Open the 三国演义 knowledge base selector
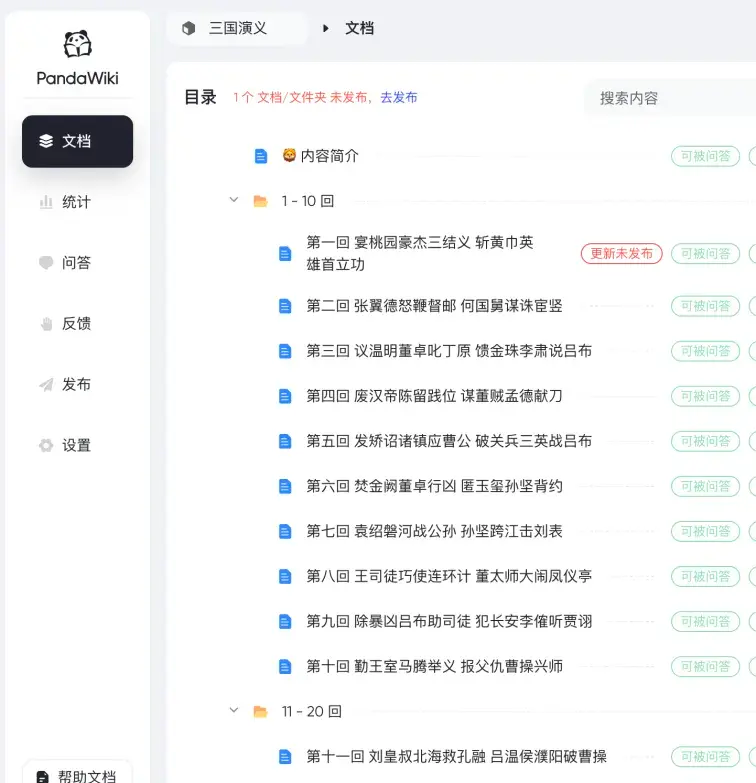 tap(237, 28)
